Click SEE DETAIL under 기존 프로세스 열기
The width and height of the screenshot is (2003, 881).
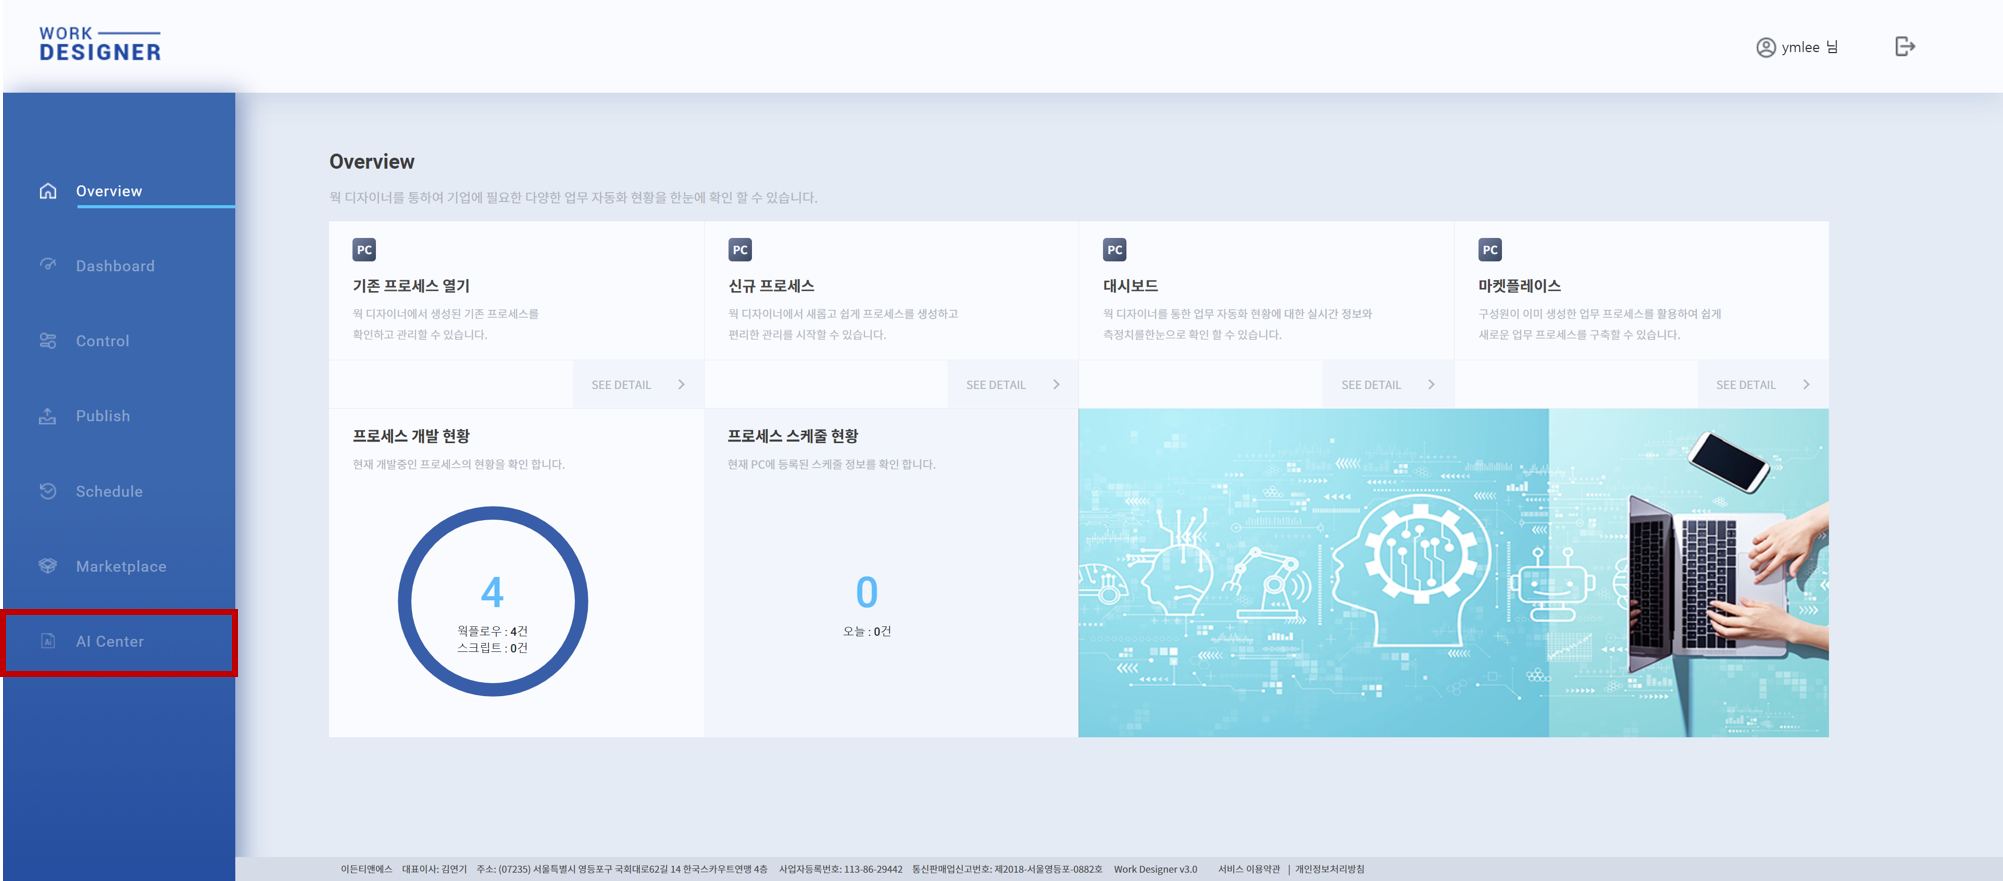coord(621,385)
